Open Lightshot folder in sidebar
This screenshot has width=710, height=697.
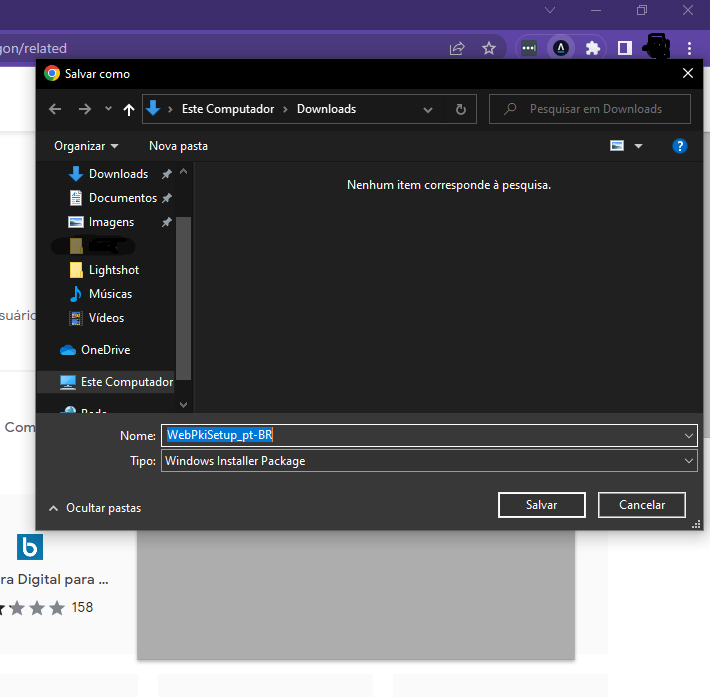pyautogui.click(x=104, y=270)
